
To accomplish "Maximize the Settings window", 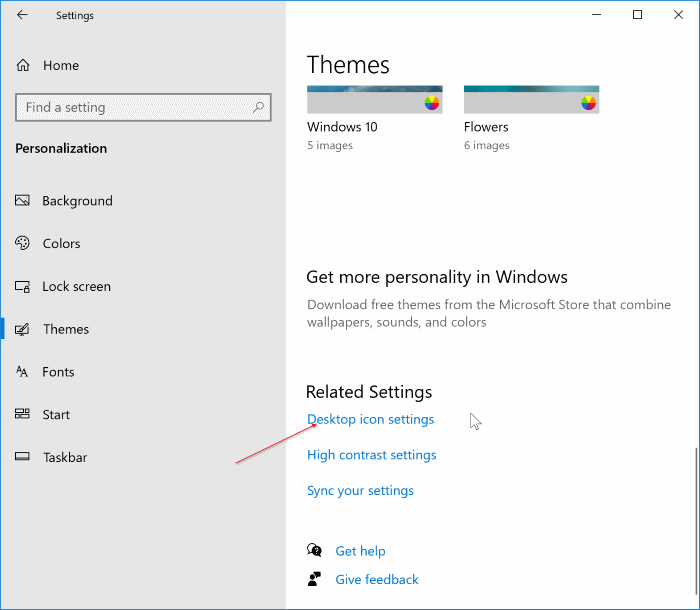I will pos(638,15).
